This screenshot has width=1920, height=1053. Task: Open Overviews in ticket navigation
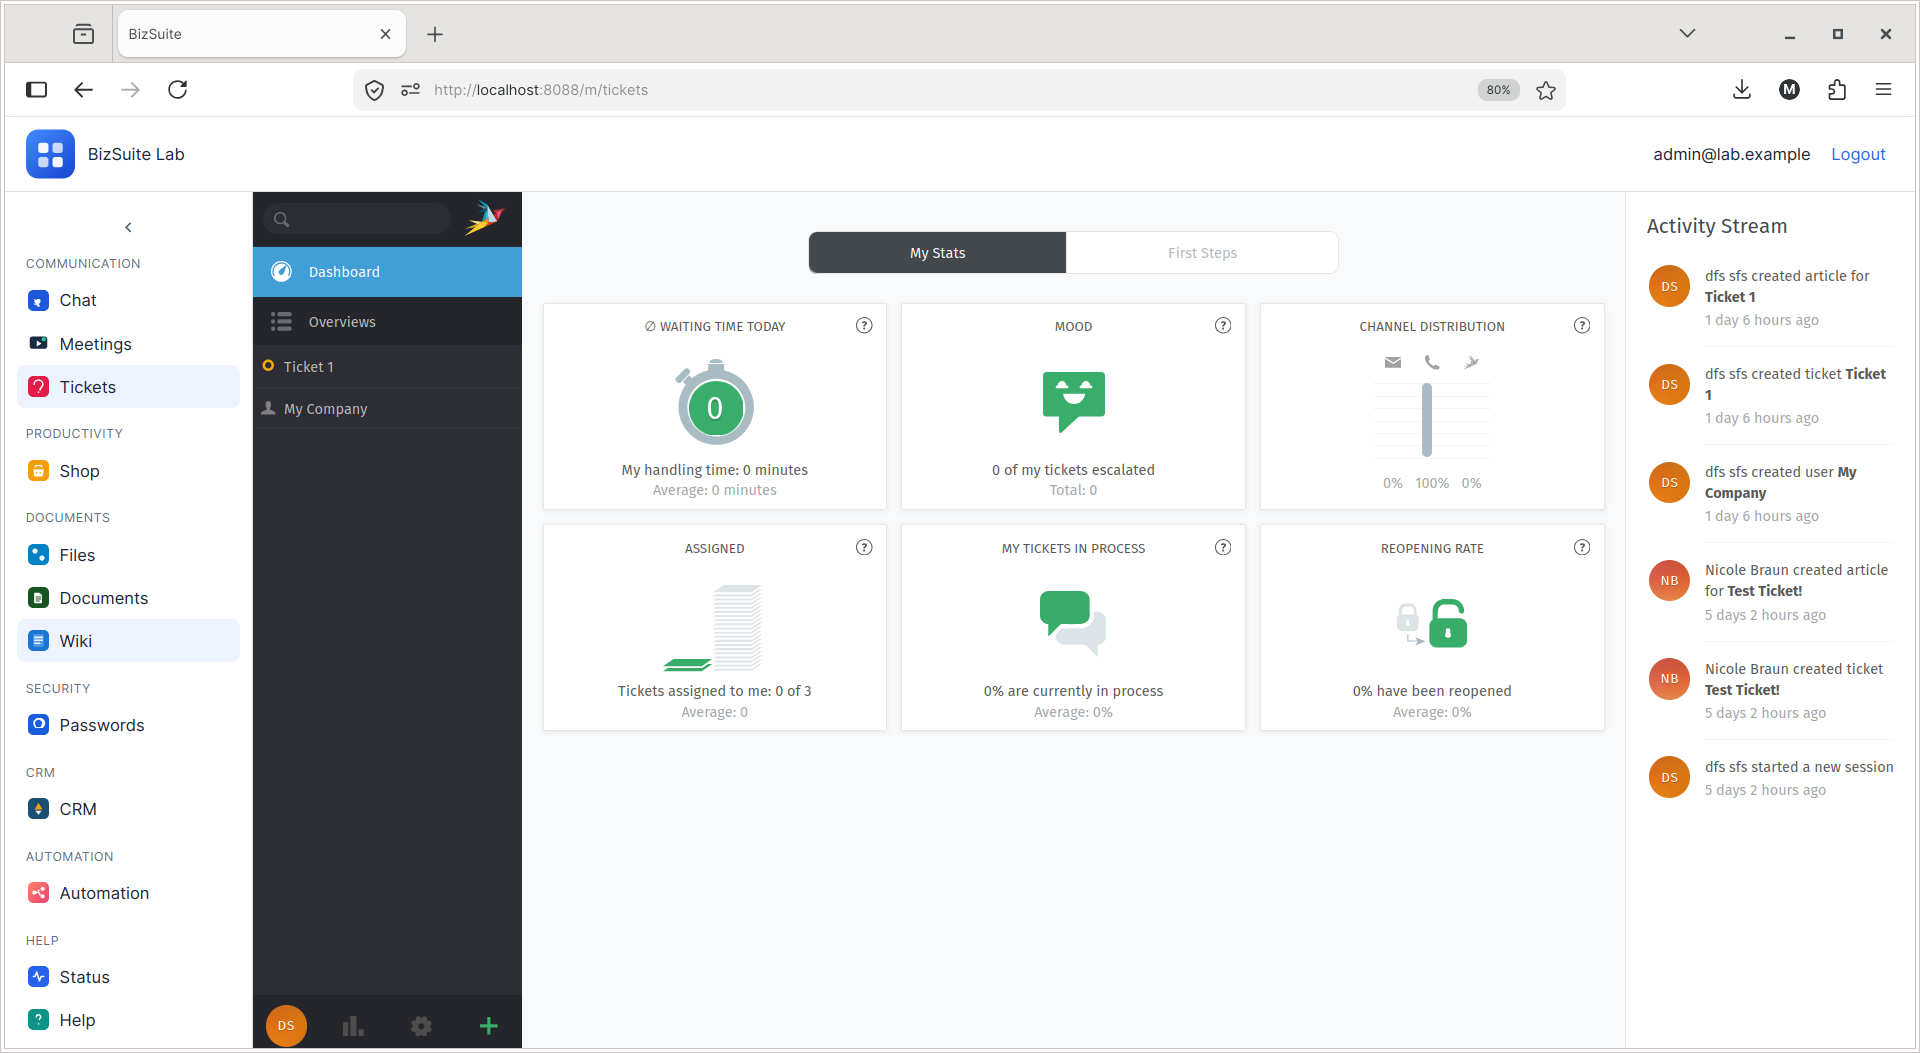coord(387,322)
